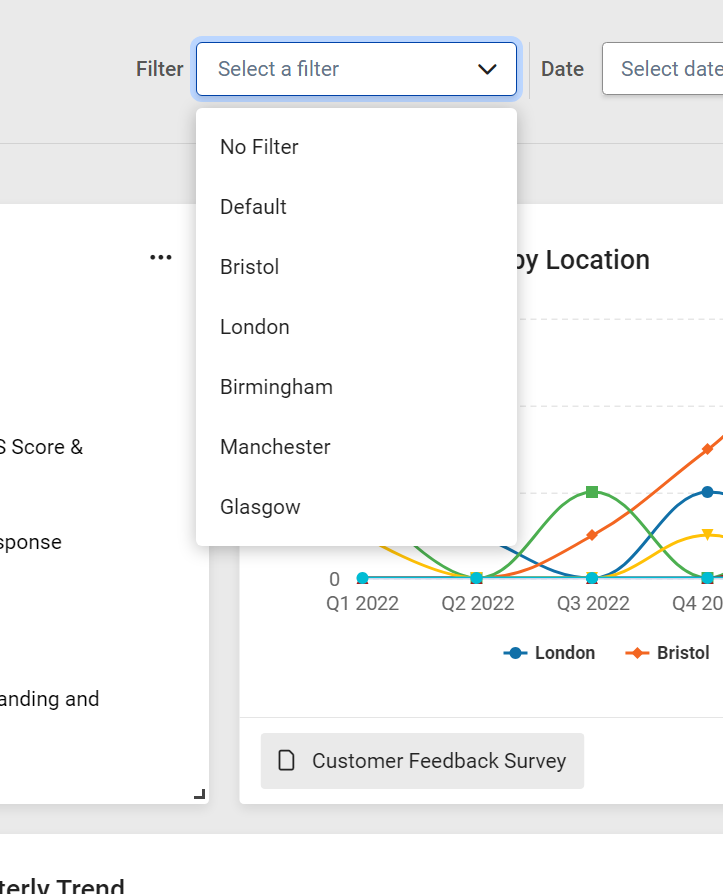The width and height of the screenshot is (723, 894).
Task: Select the London filter option
Action: (255, 327)
